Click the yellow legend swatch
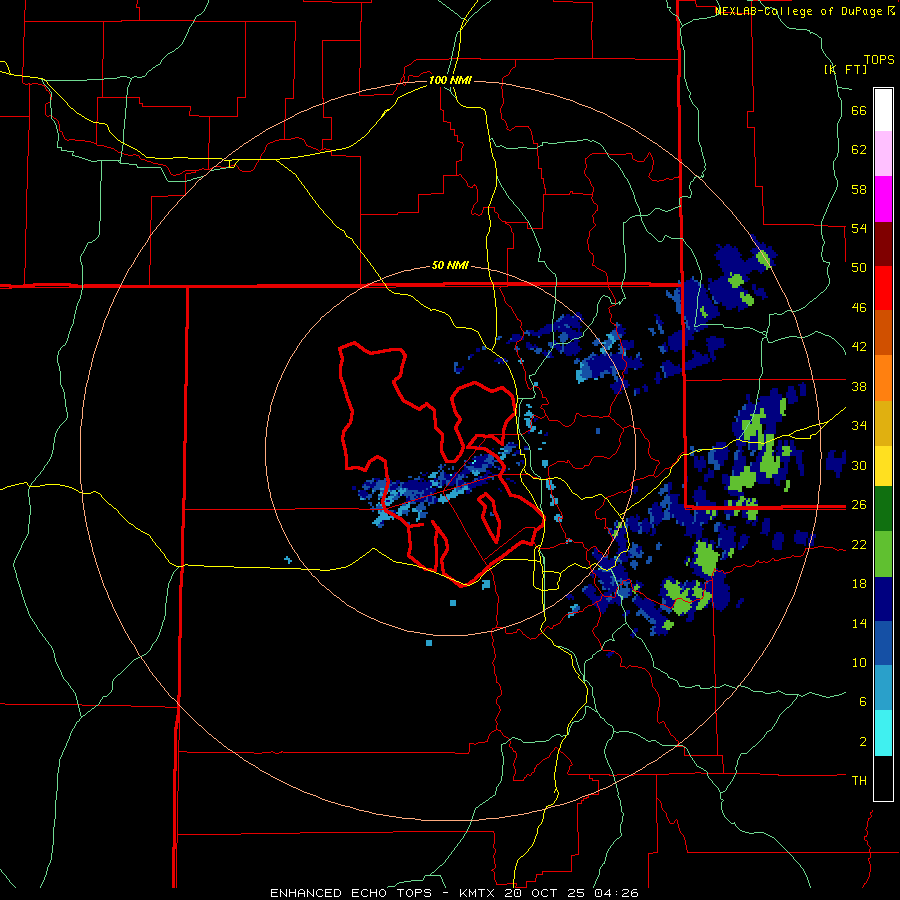 pos(883,465)
